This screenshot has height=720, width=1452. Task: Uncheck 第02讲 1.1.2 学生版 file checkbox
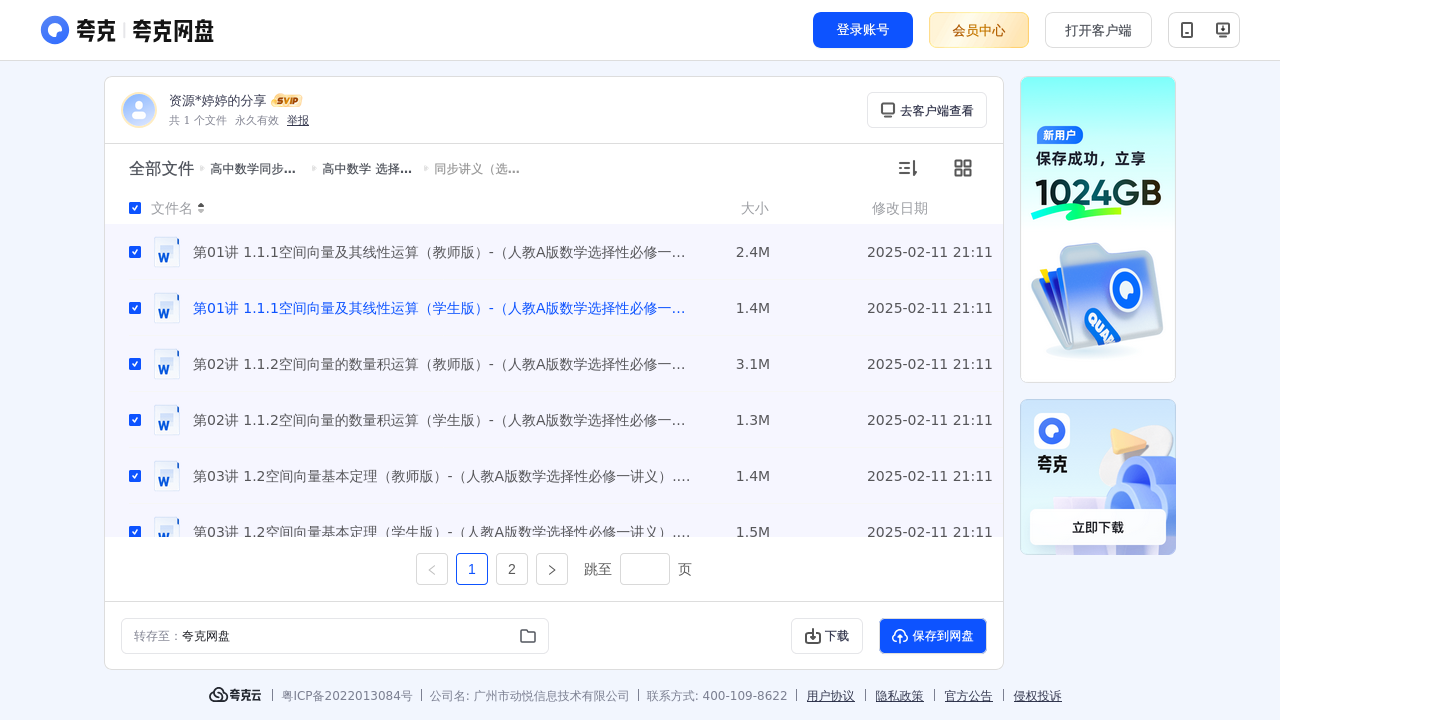pyautogui.click(x=135, y=420)
